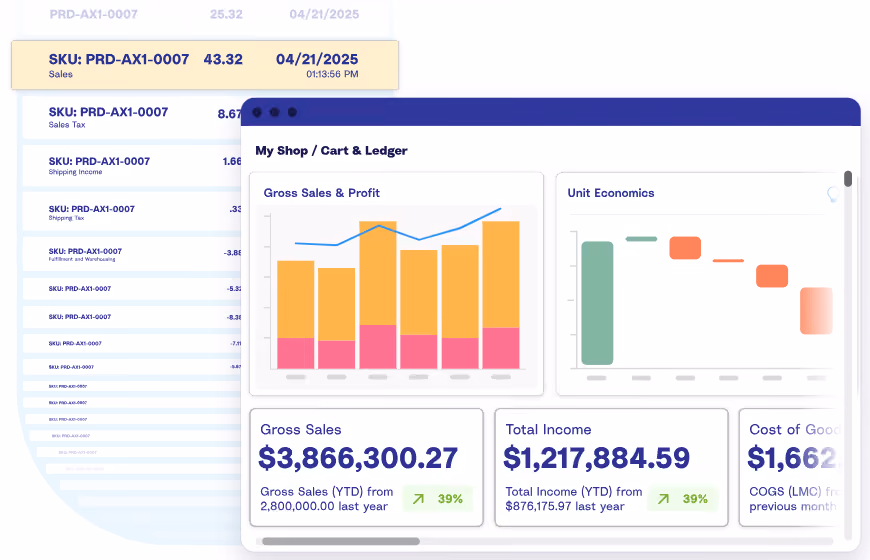870x560 pixels.
Task: Select the Fulfillment and Warehousing ledger row
Action: [x=132, y=254]
